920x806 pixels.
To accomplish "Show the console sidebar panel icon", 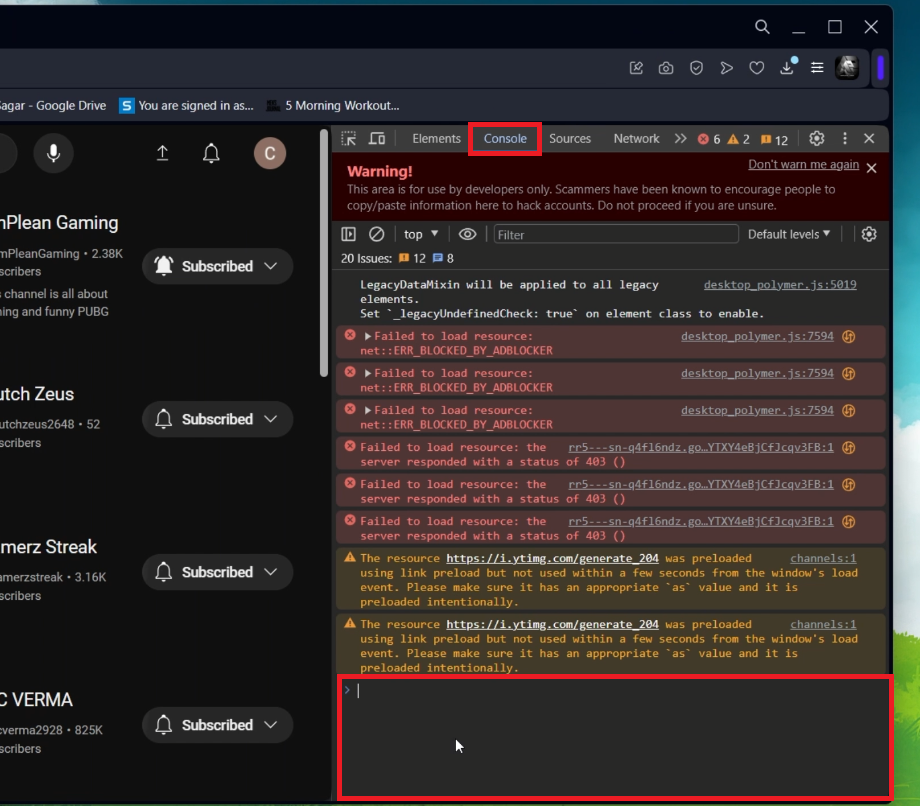I will tap(349, 234).
